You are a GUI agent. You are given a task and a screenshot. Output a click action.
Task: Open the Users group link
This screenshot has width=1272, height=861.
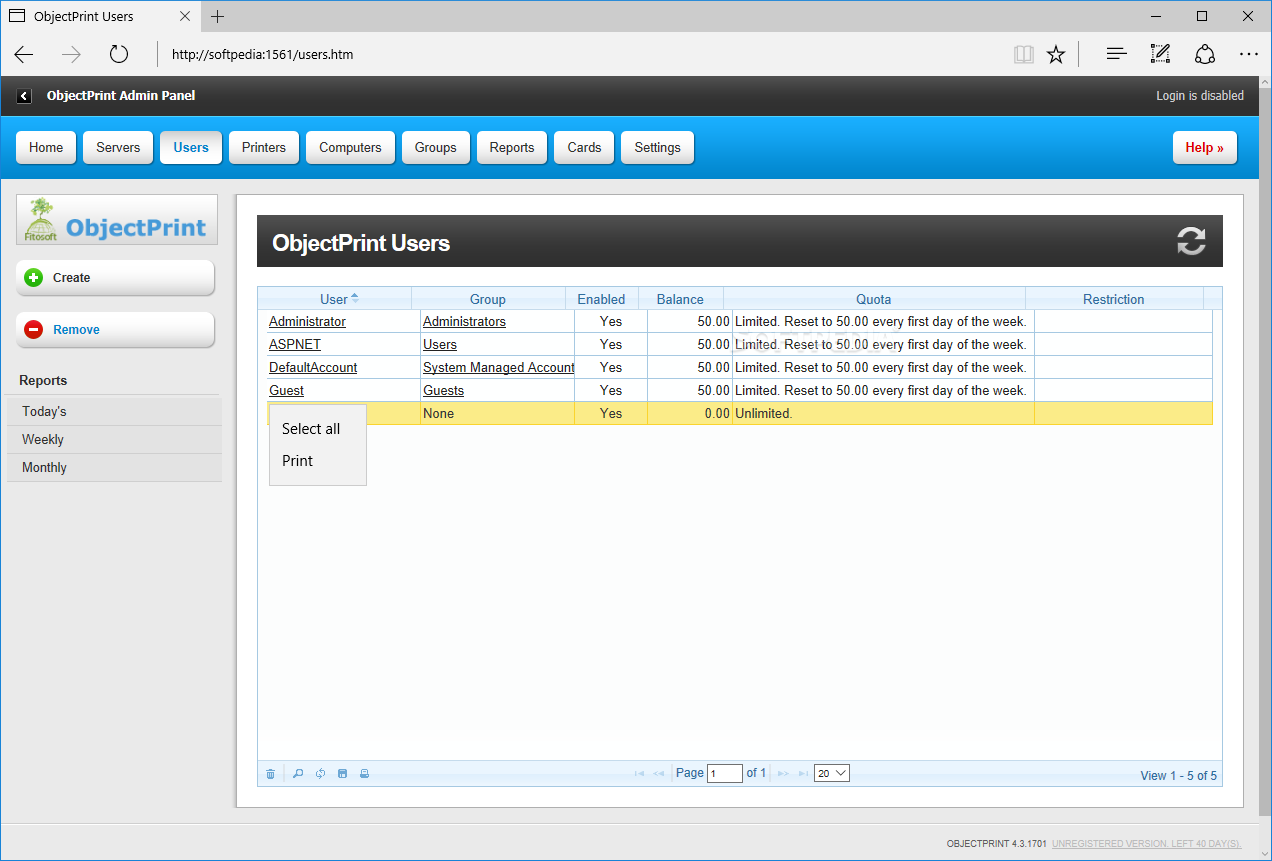[x=440, y=345]
